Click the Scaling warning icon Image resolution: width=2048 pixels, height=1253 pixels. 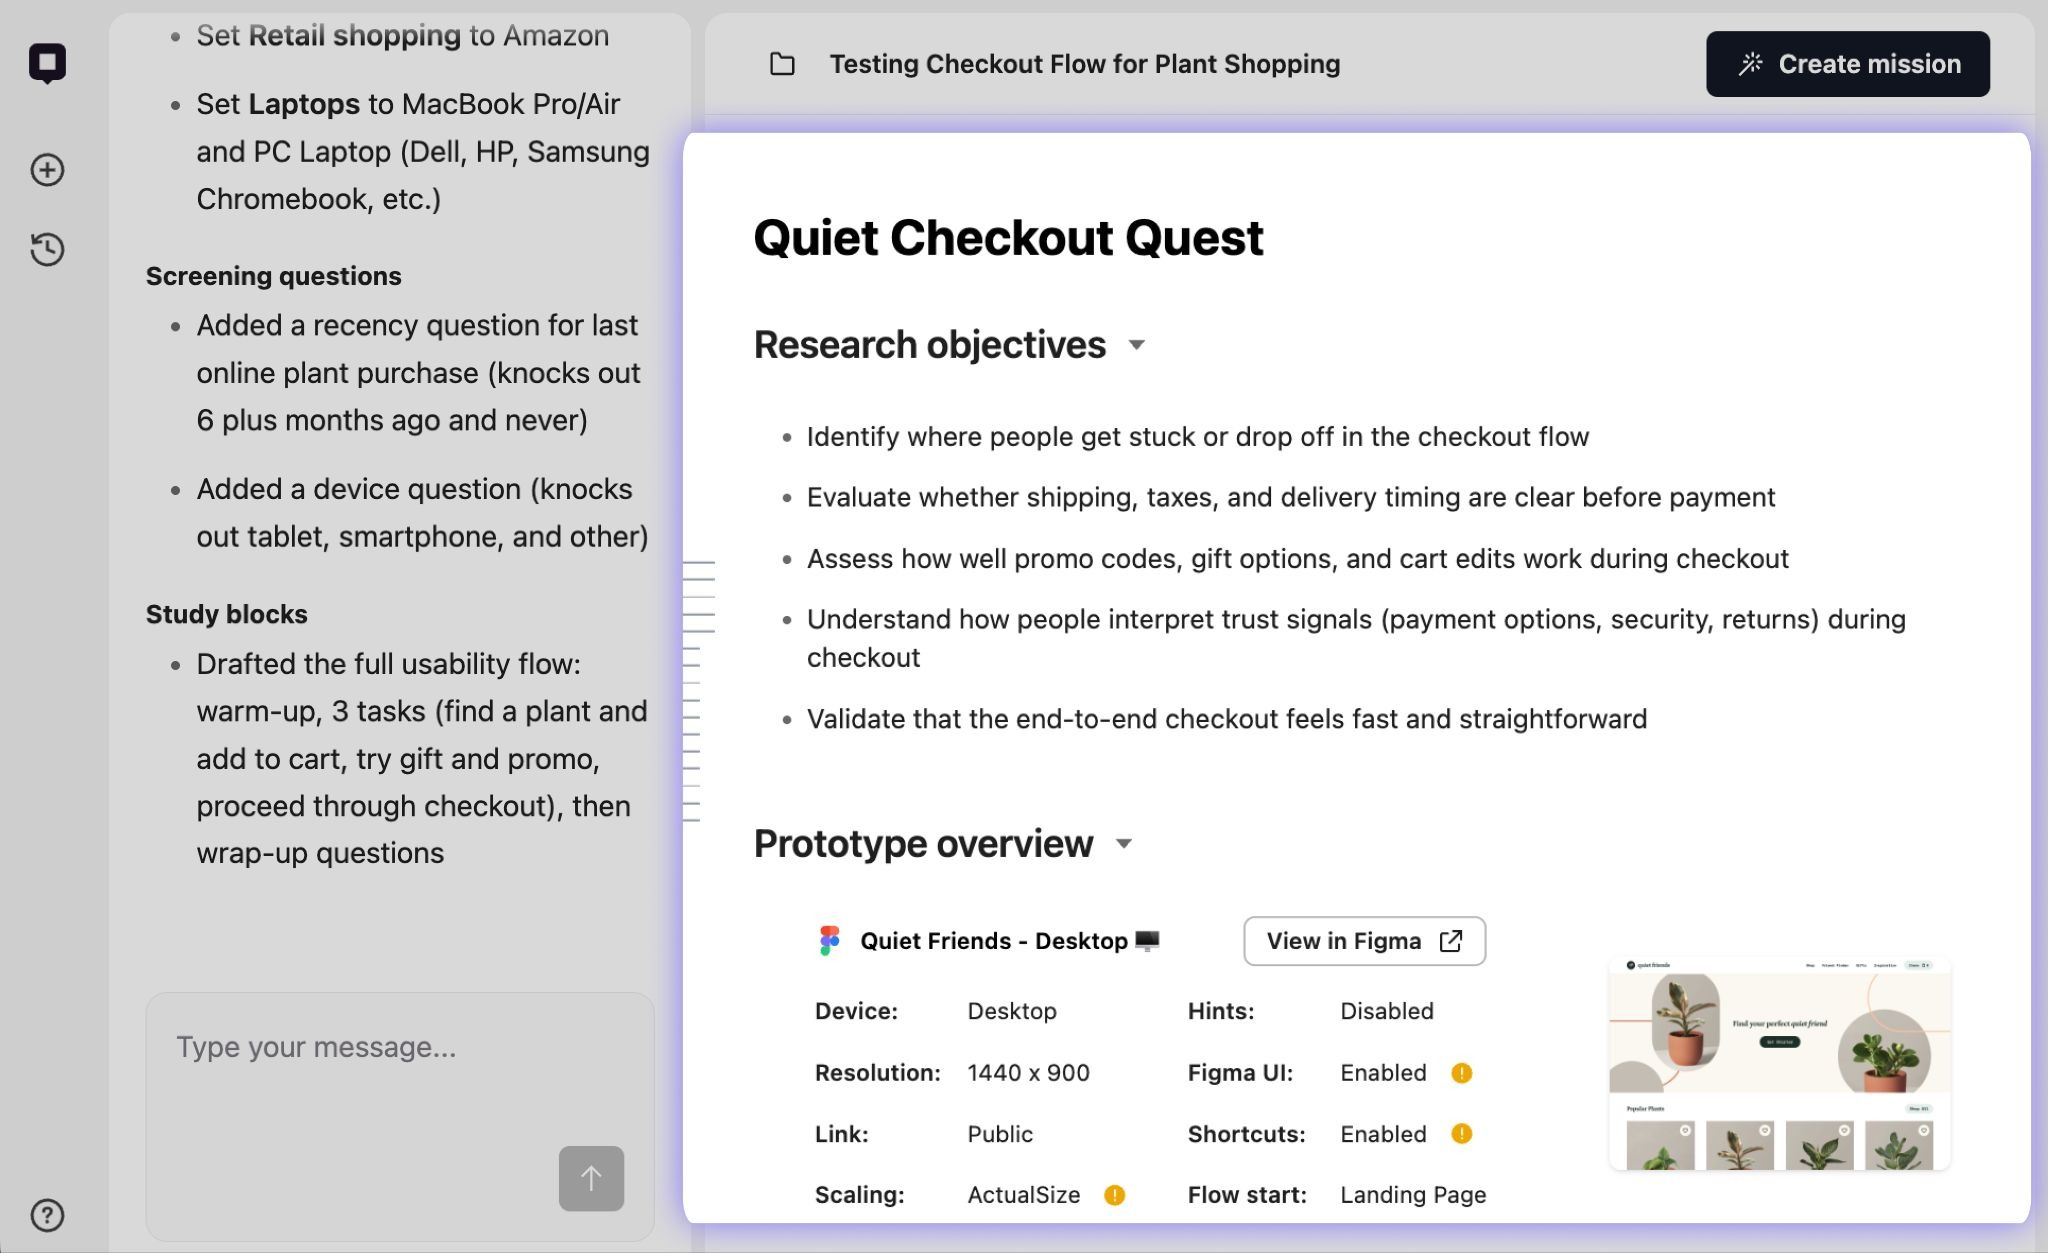pos(1114,1195)
